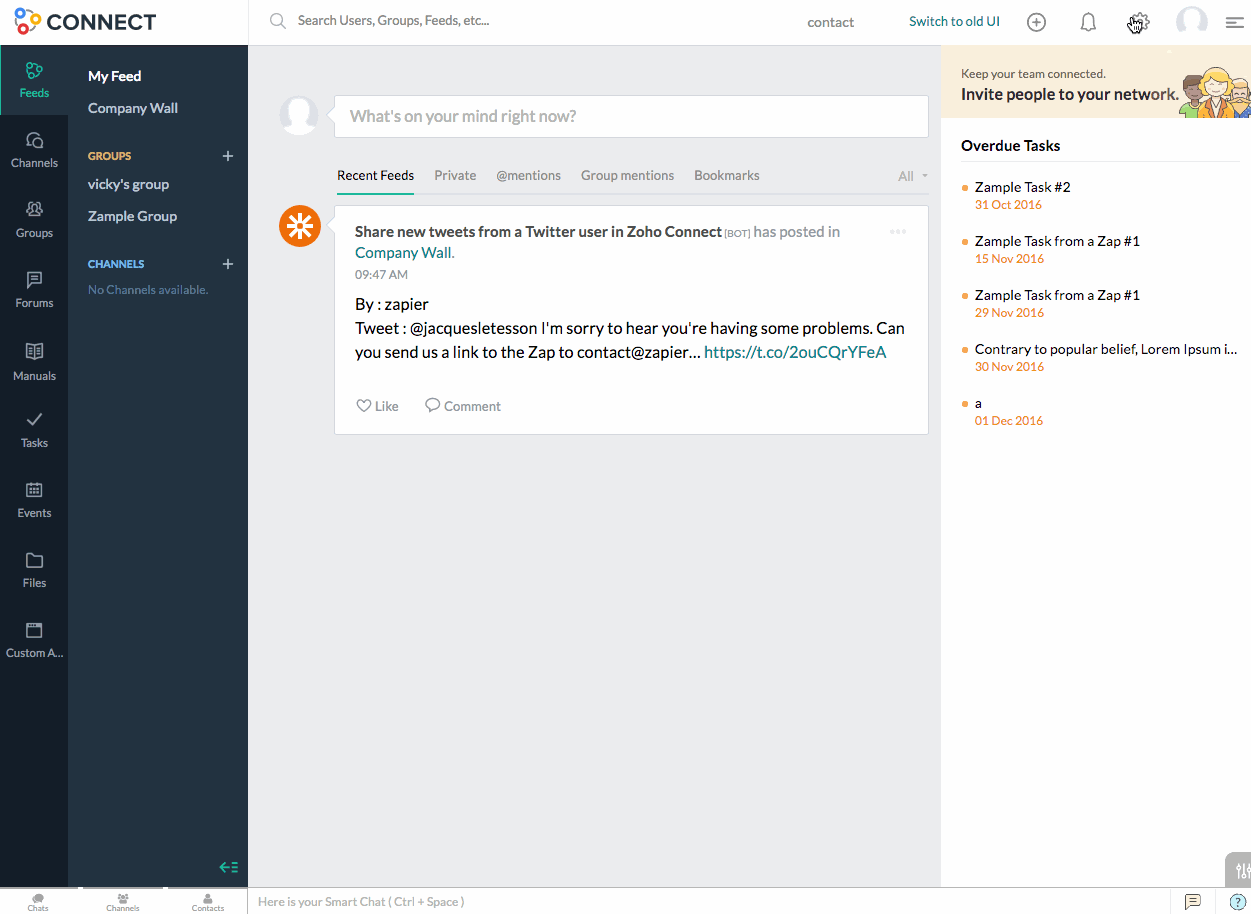Open overdue task named a

978,403
